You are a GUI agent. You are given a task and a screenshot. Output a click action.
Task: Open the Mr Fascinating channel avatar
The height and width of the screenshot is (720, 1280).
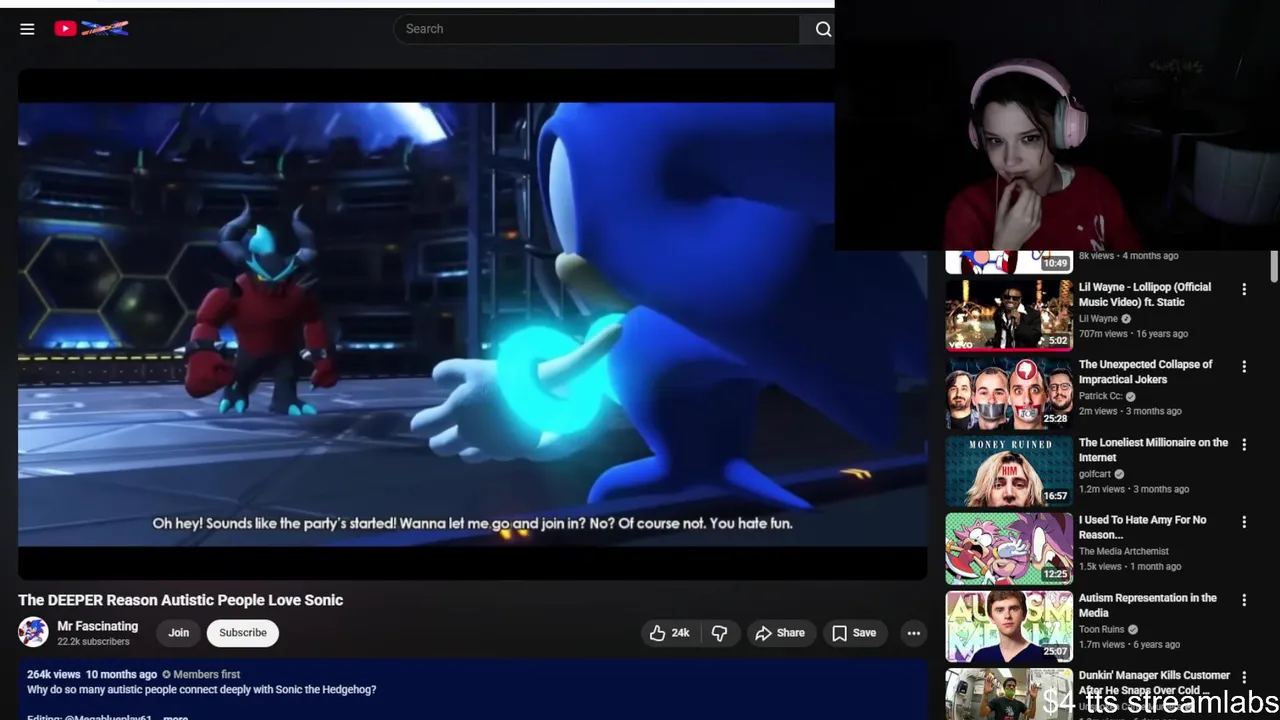pos(33,632)
